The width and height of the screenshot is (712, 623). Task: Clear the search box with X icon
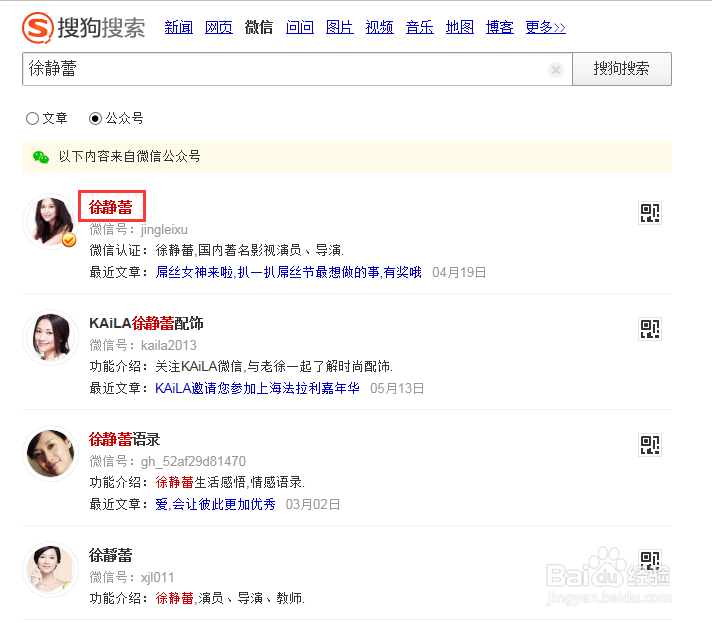tap(555, 69)
